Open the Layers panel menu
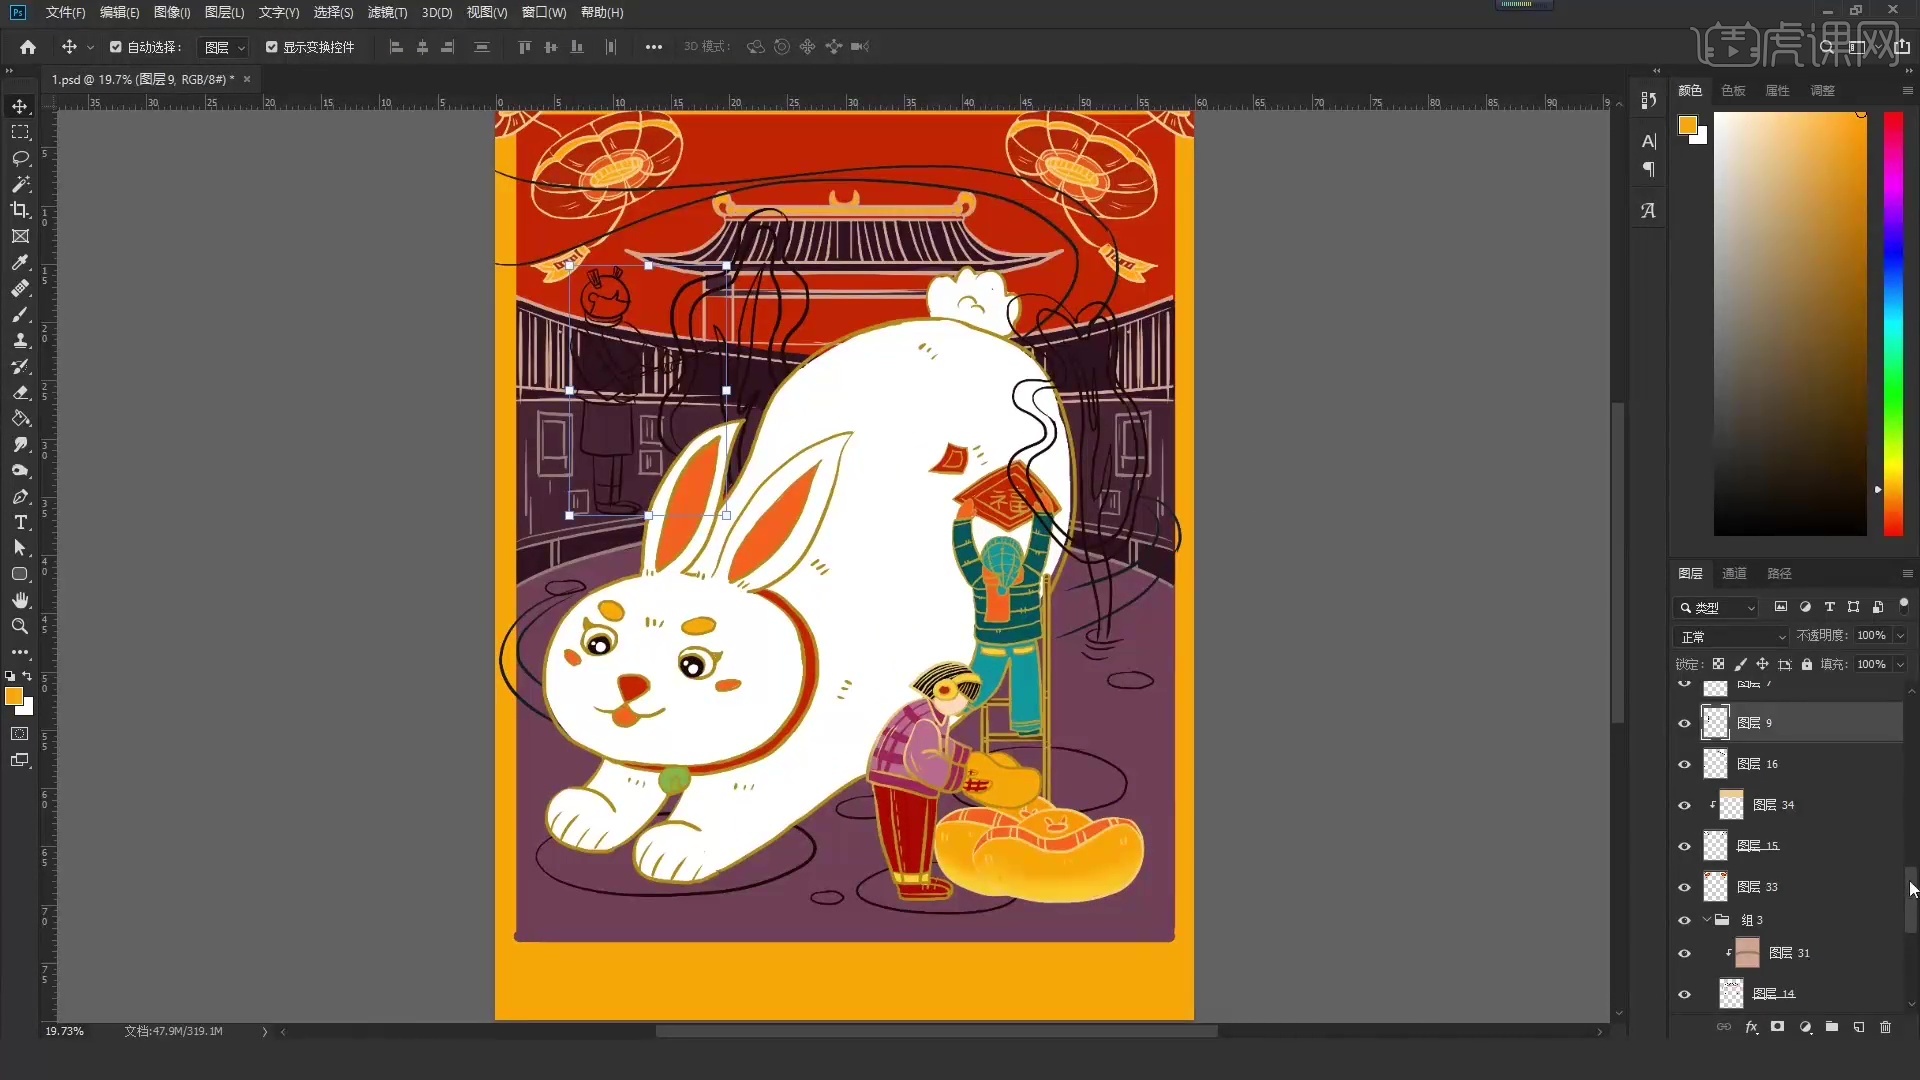The image size is (1920, 1080). point(1907,573)
